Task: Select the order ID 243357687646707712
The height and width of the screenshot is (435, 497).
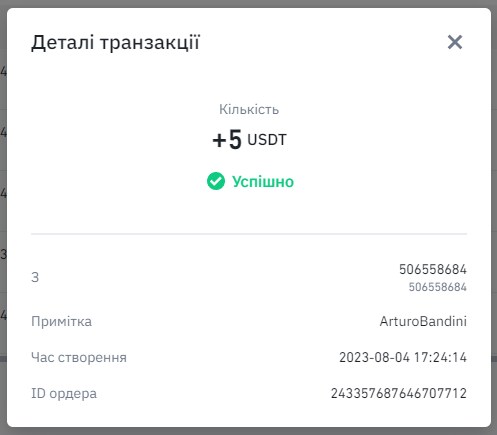Action: click(399, 393)
